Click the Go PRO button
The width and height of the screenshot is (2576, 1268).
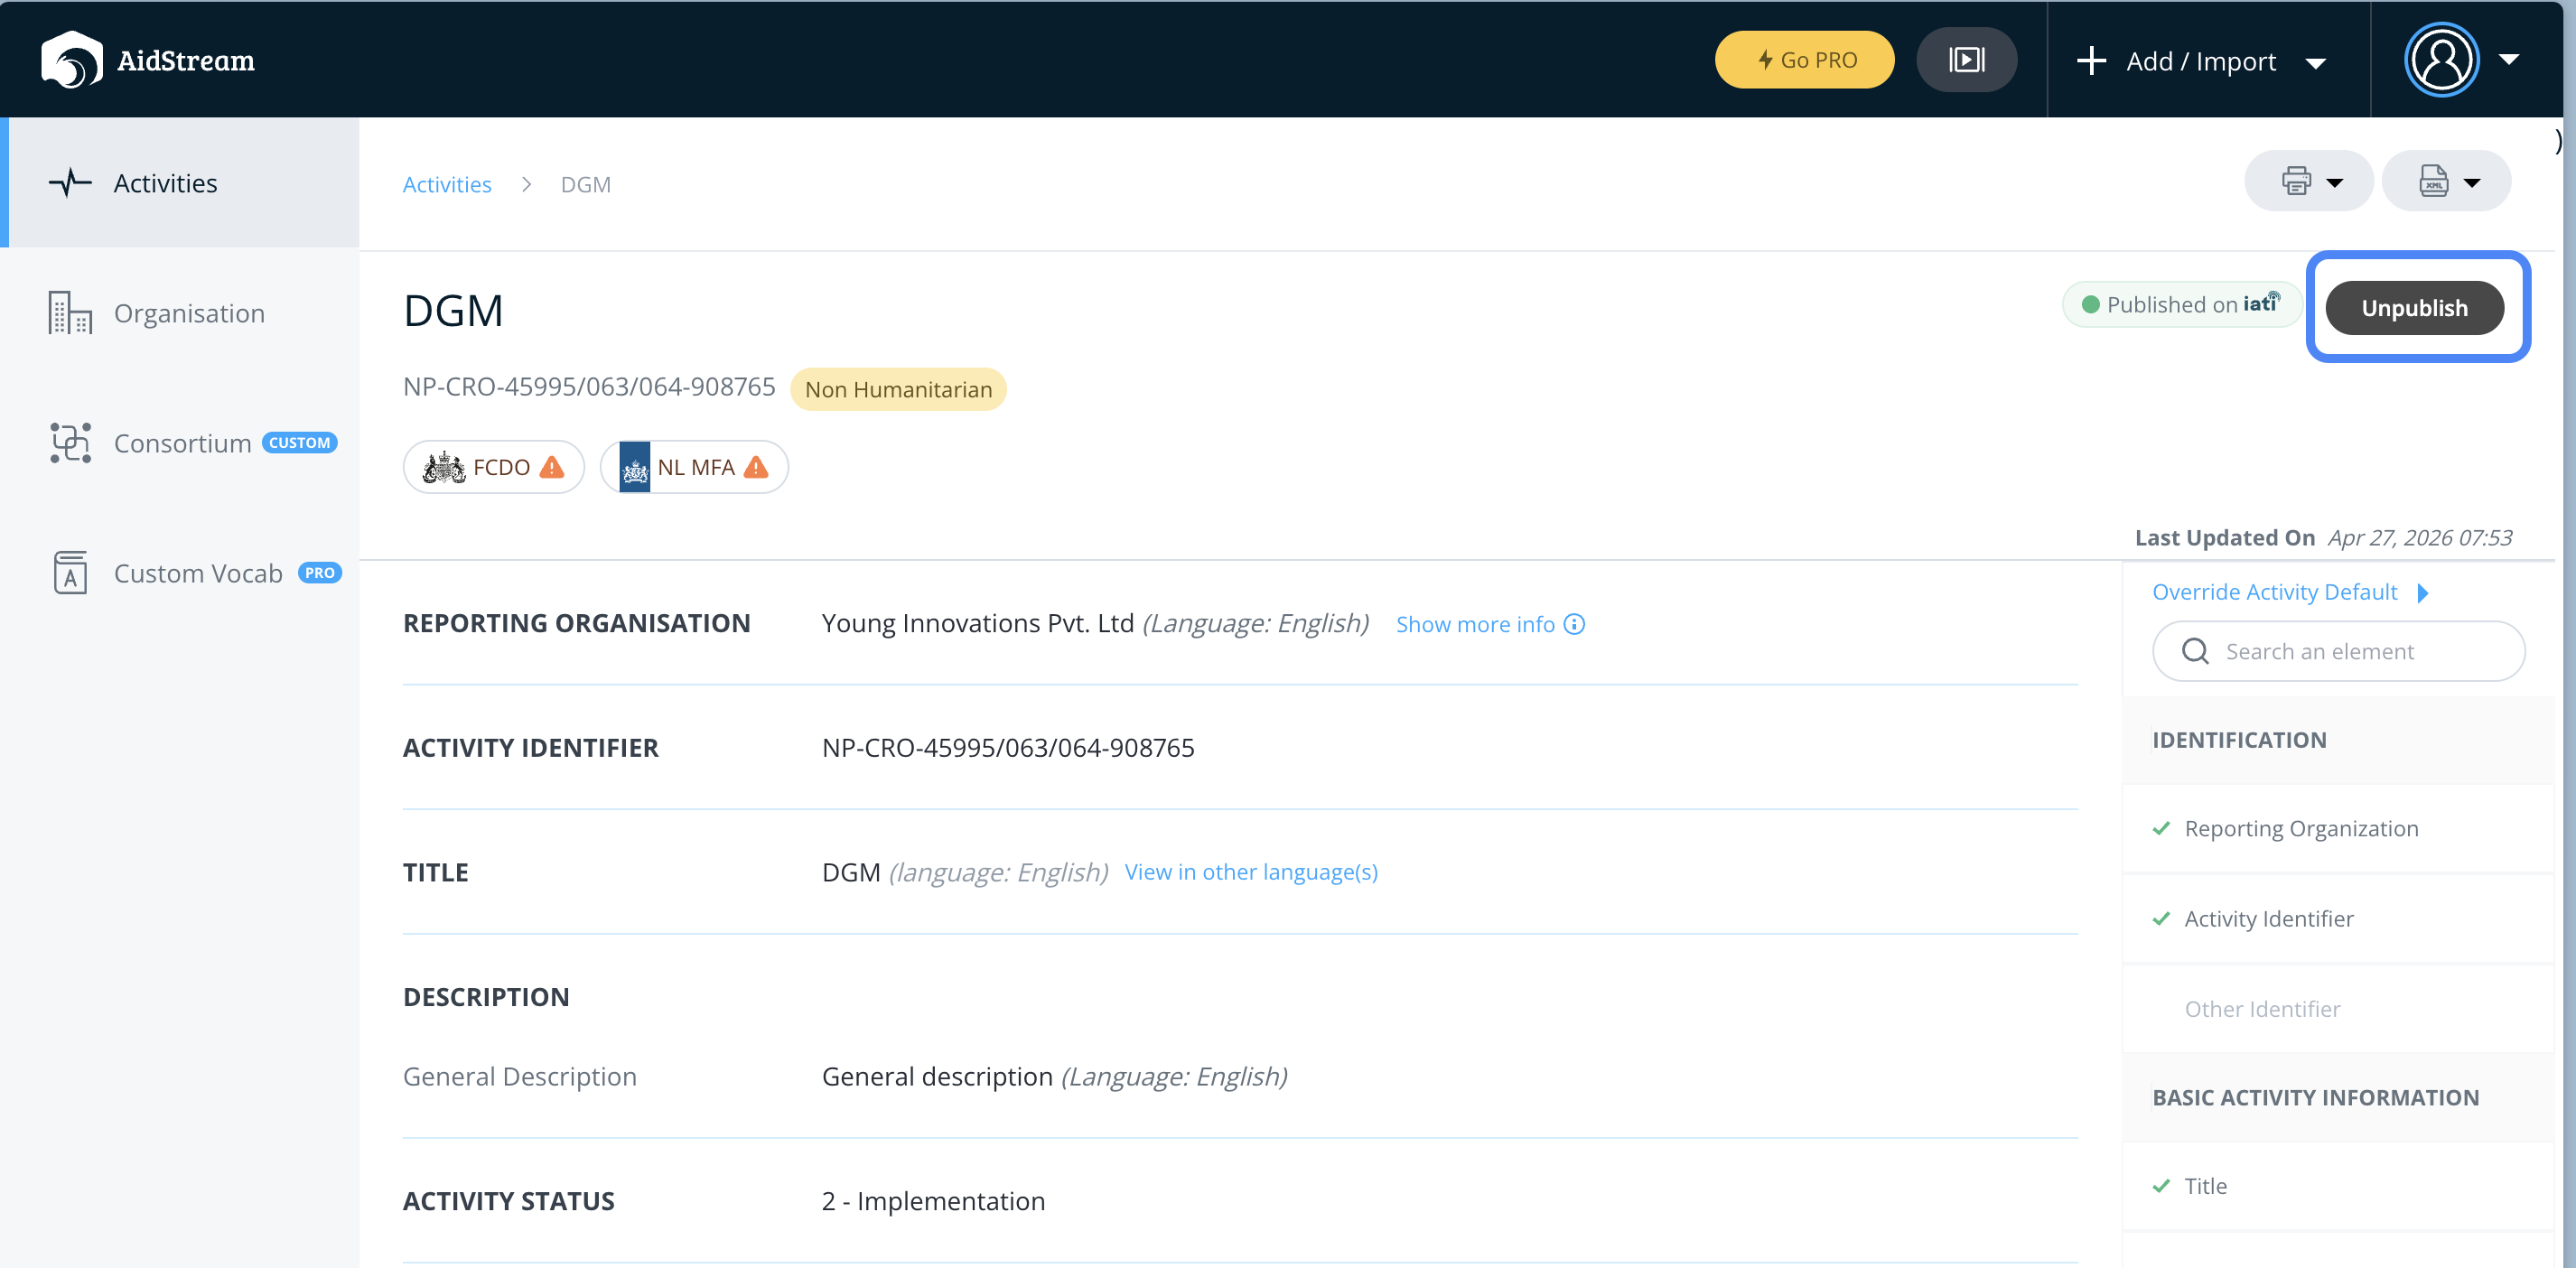[x=1804, y=60]
